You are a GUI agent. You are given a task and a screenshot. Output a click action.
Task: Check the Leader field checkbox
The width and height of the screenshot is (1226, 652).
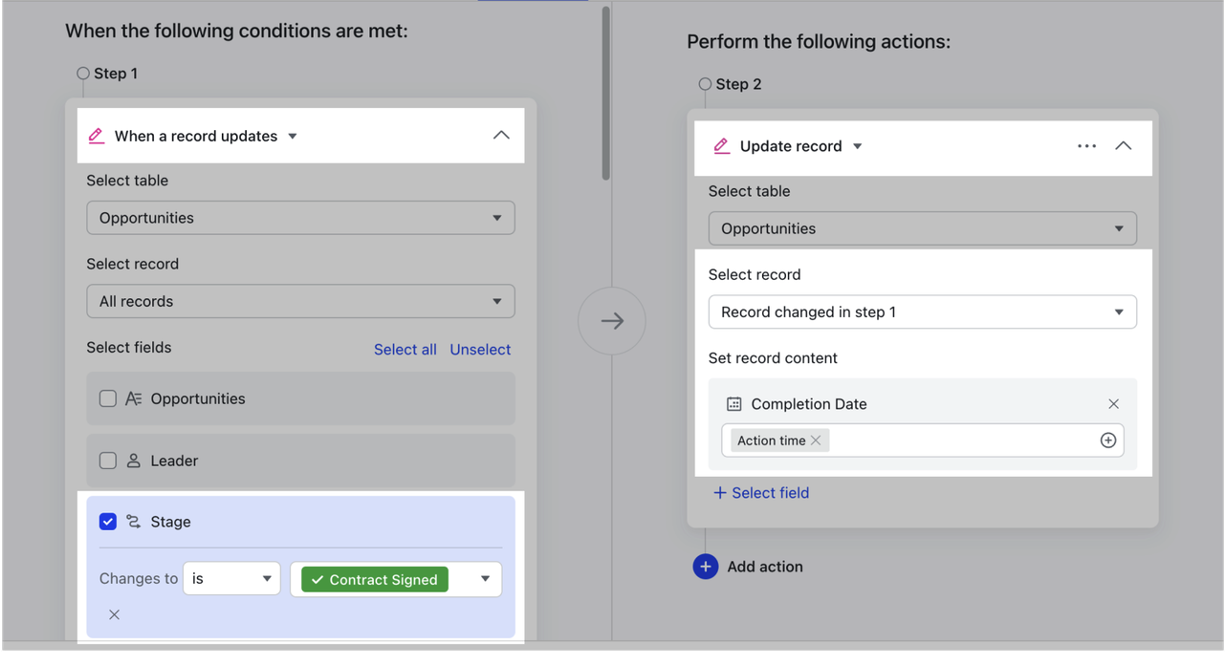pyautogui.click(x=108, y=461)
